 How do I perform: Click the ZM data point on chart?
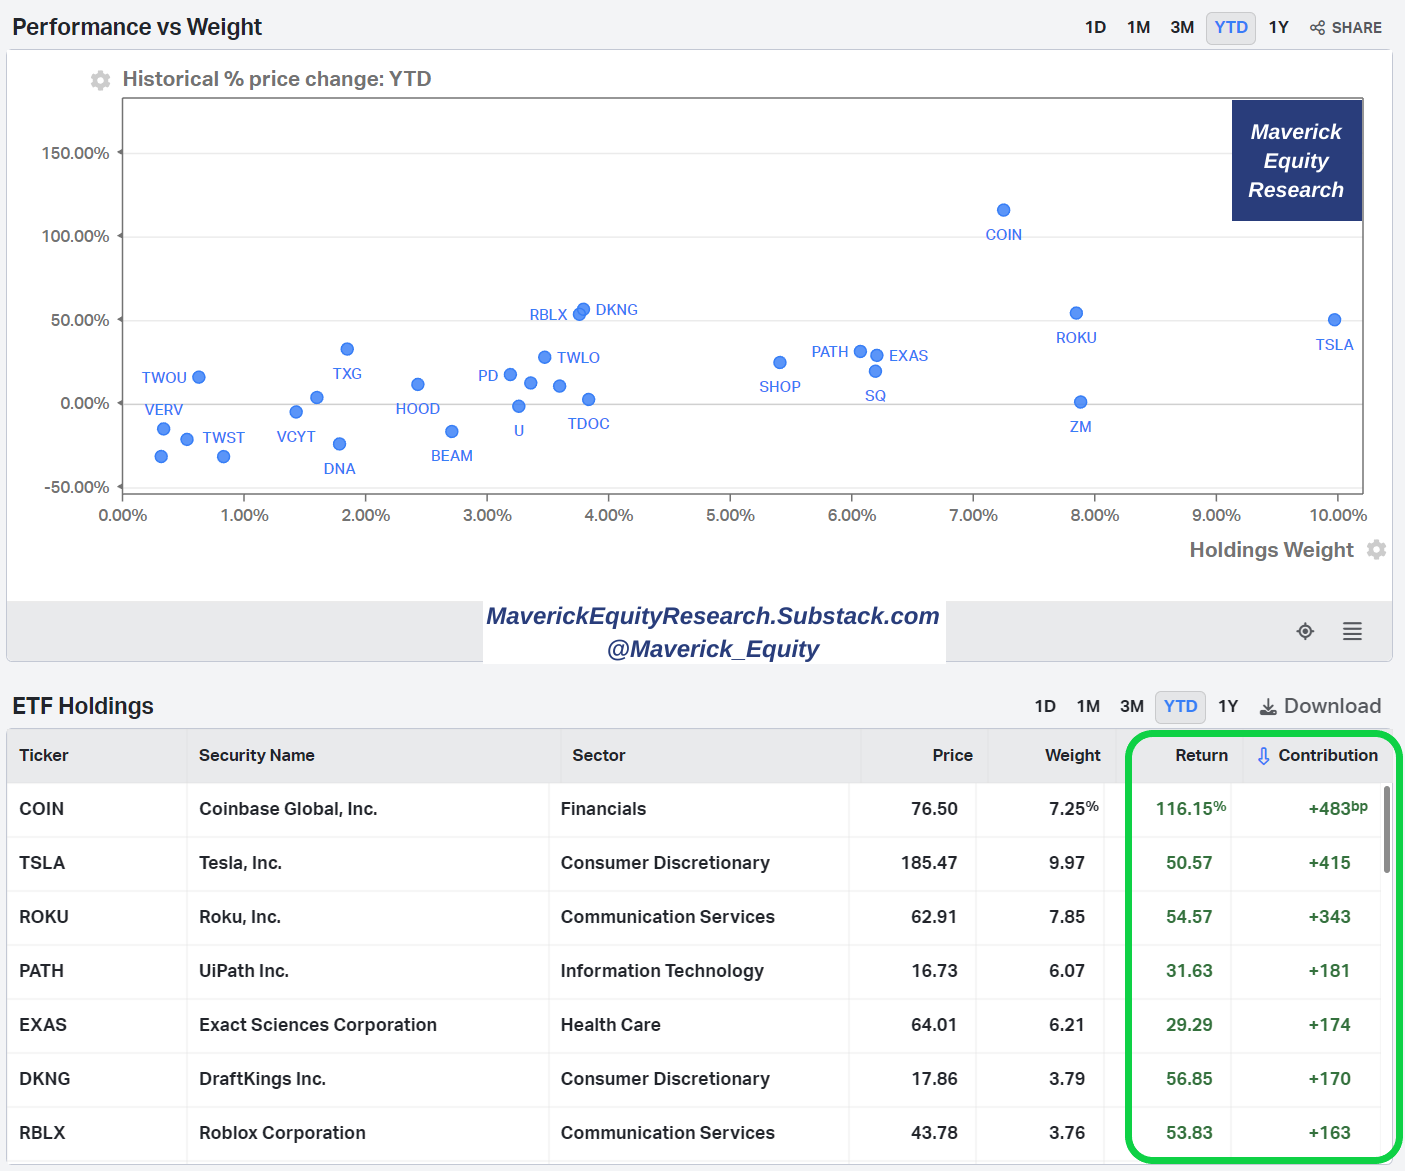(1080, 402)
